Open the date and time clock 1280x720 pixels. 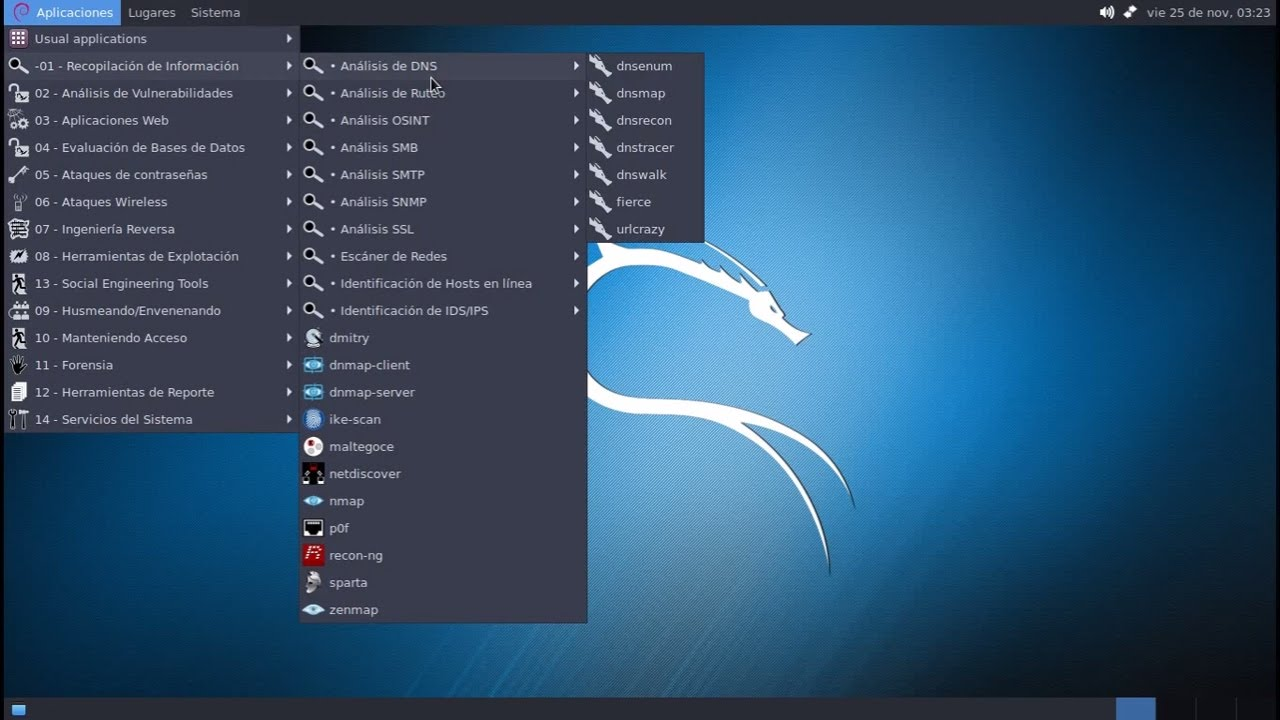click(x=1210, y=13)
